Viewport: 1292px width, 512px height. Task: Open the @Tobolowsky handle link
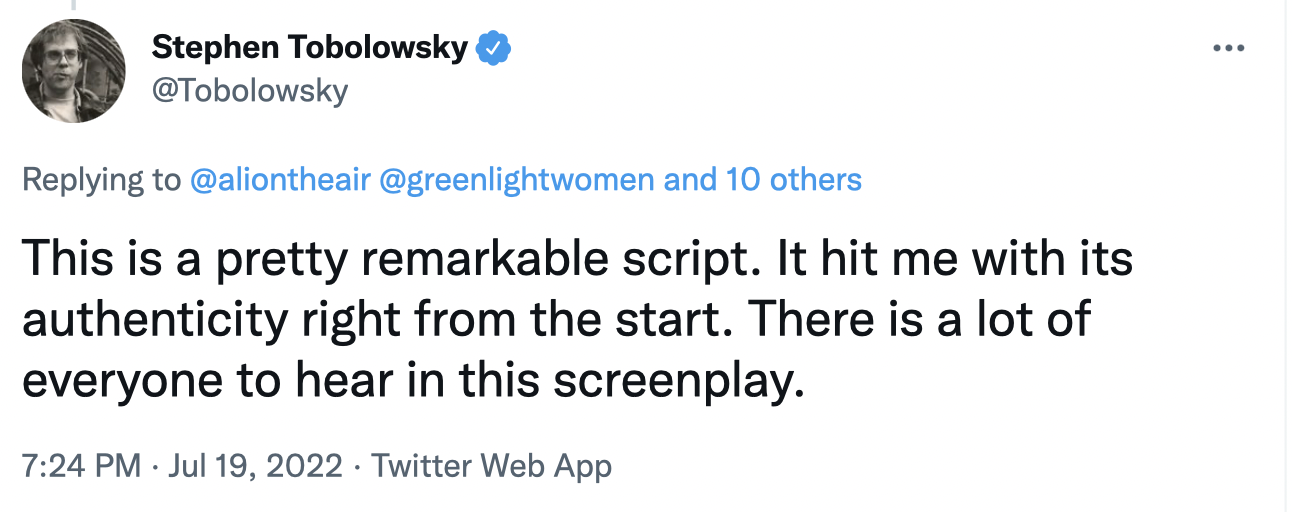pos(249,91)
